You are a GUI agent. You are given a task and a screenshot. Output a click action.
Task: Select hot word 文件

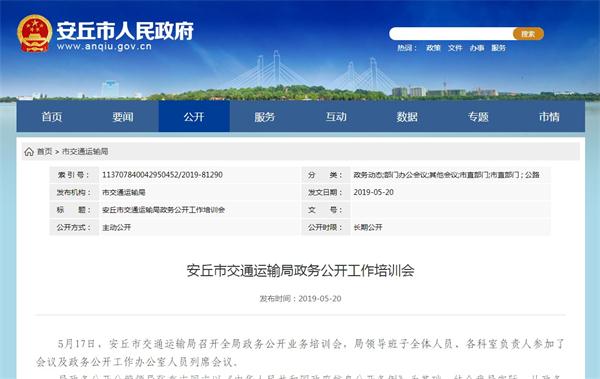(x=455, y=48)
